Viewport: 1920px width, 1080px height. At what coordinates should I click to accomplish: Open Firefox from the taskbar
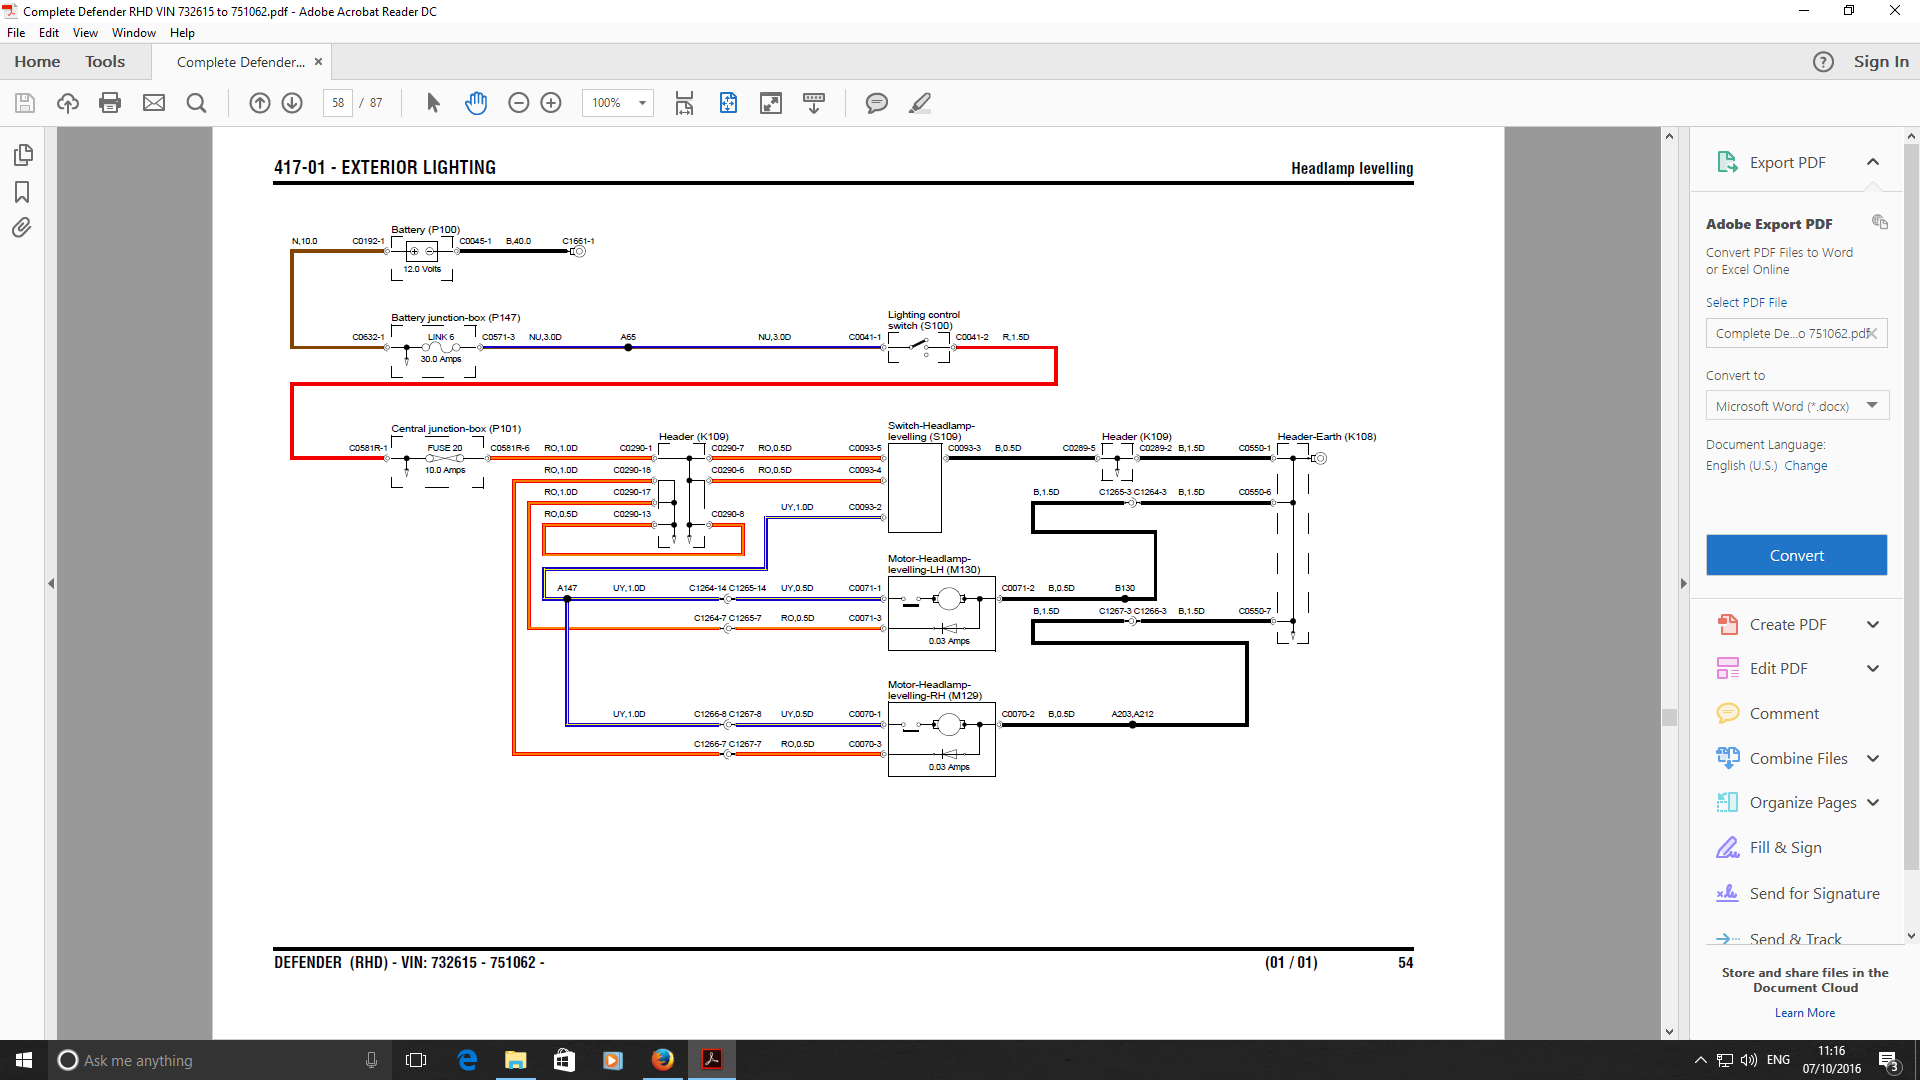[662, 1060]
